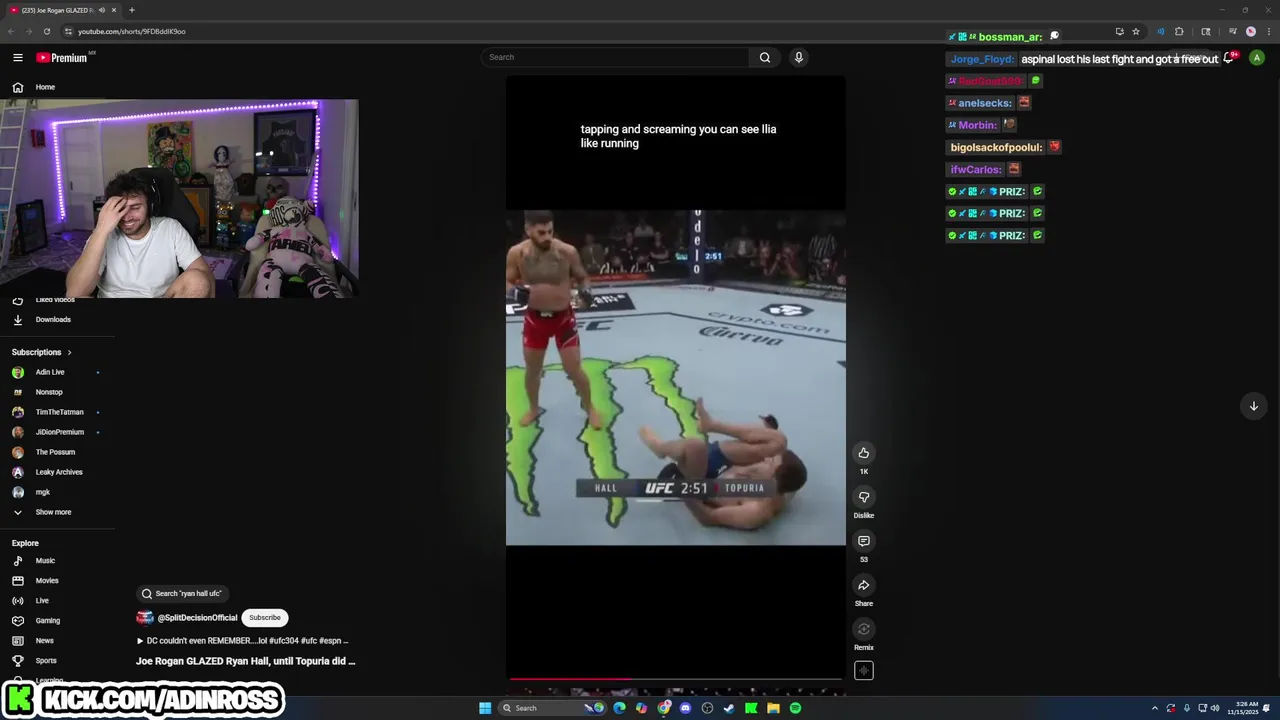Click the Chrome address bar URL

point(131,31)
